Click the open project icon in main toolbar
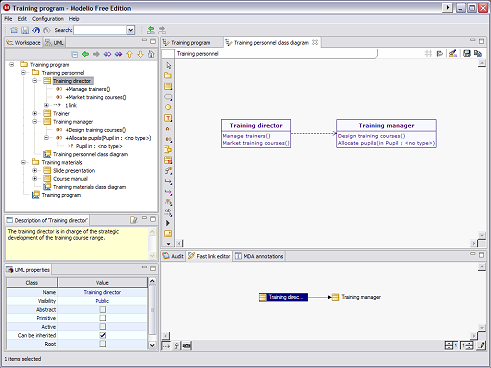 (14, 30)
